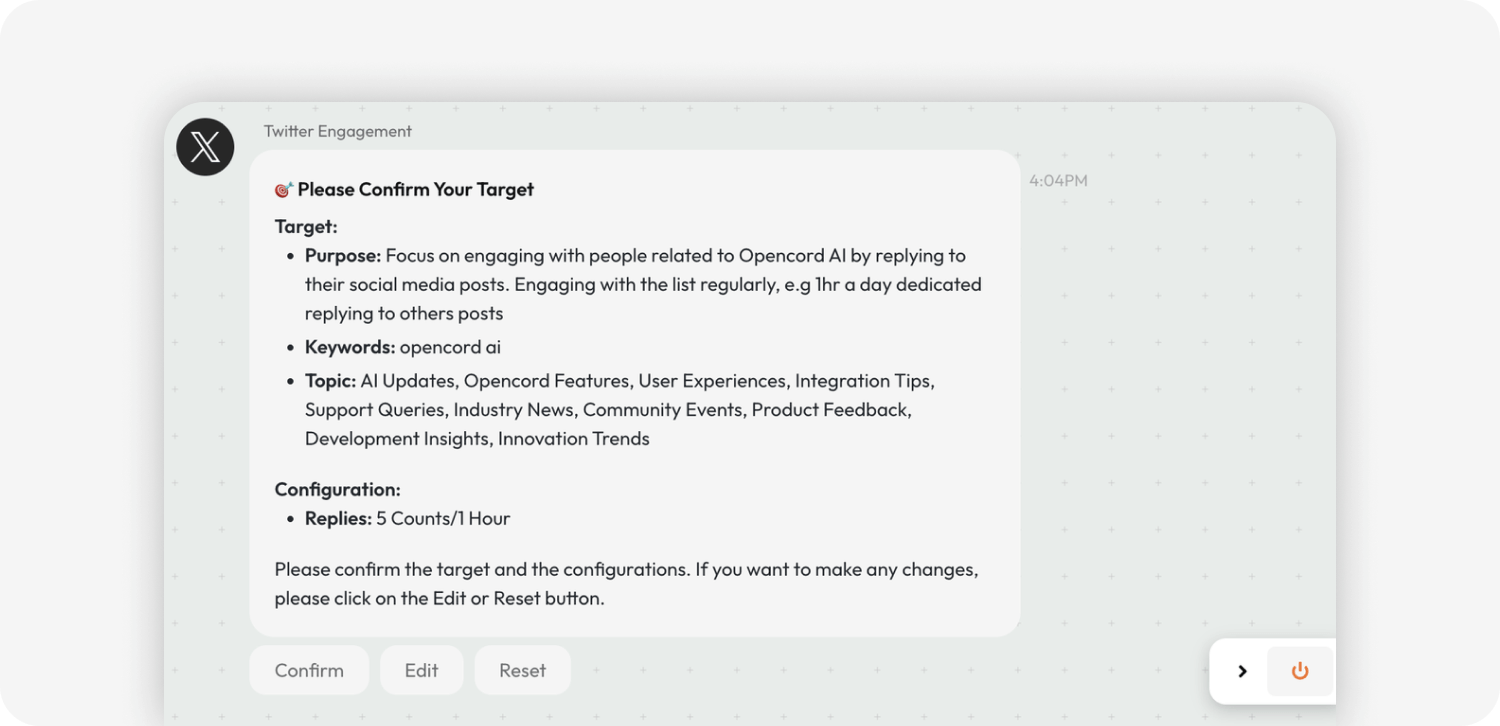Toggle the orange power icon
Image resolution: width=1500 pixels, height=726 pixels.
pyautogui.click(x=1300, y=671)
